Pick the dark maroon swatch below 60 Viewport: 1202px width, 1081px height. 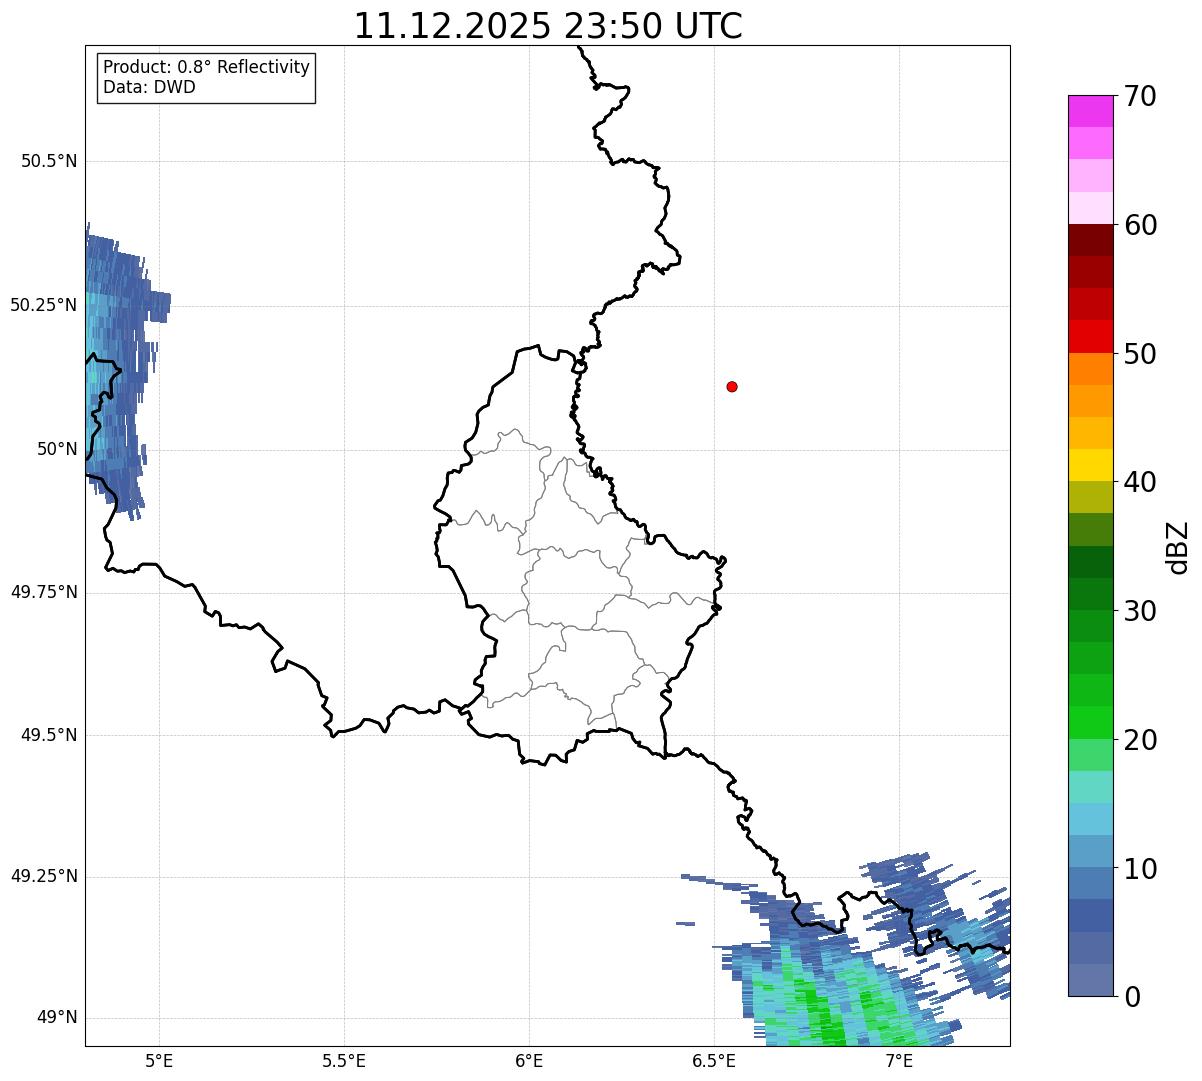click(x=1091, y=240)
